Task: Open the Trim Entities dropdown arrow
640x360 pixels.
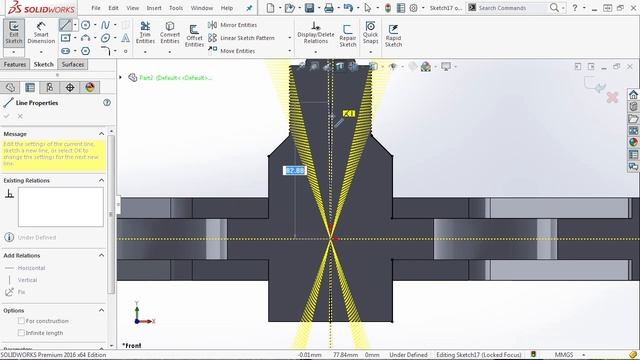Action: (145, 52)
